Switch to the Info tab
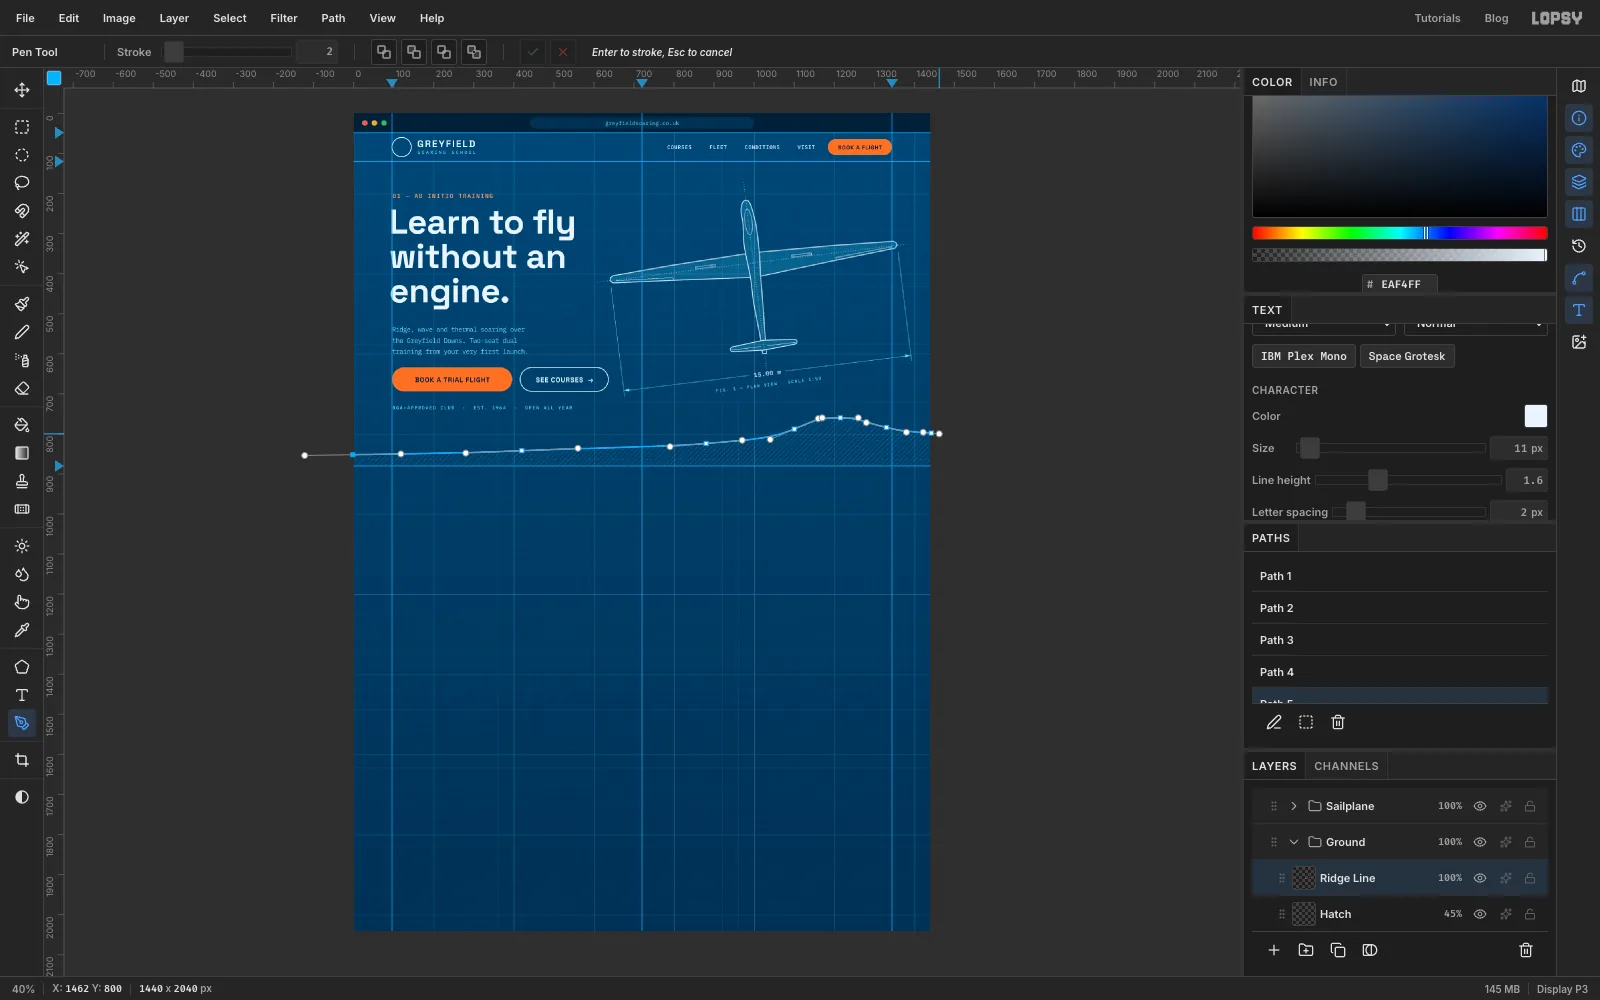This screenshot has width=1600, height=1000. 1323,82
